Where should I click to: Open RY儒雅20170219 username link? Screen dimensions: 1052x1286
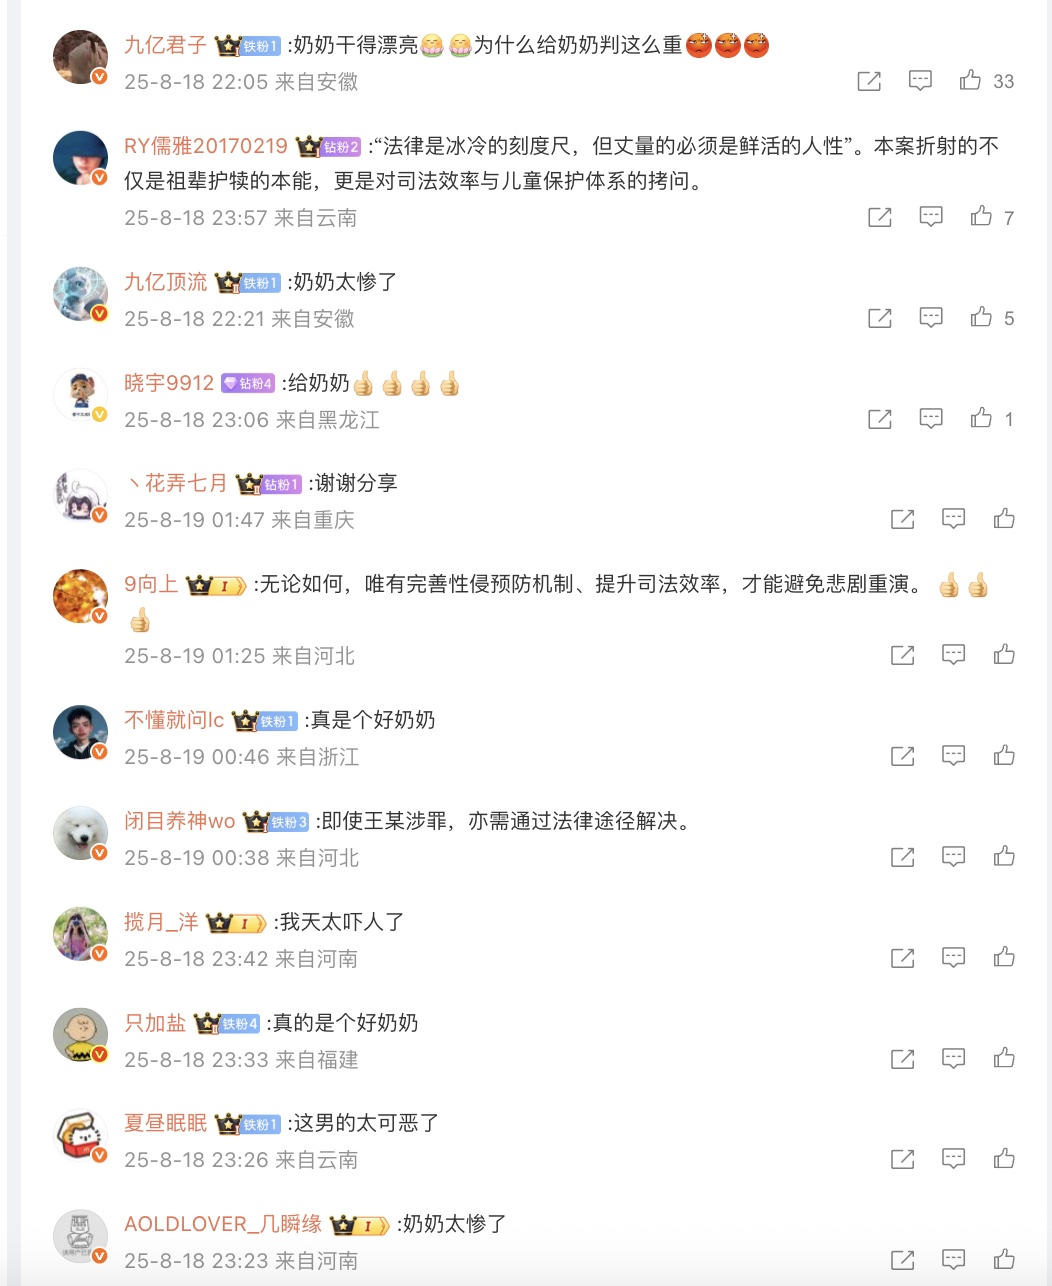coord(206,146)
